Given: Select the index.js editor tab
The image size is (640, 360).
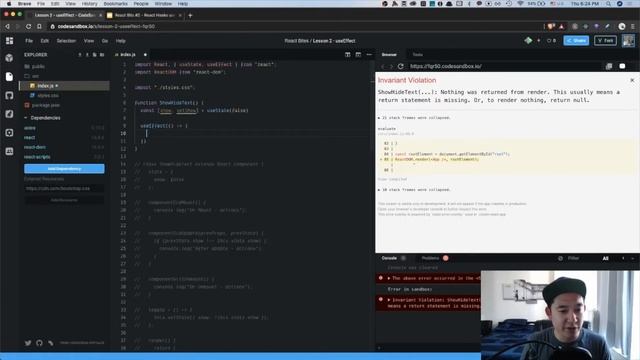Looking at the screenshot, I should 128,54.
